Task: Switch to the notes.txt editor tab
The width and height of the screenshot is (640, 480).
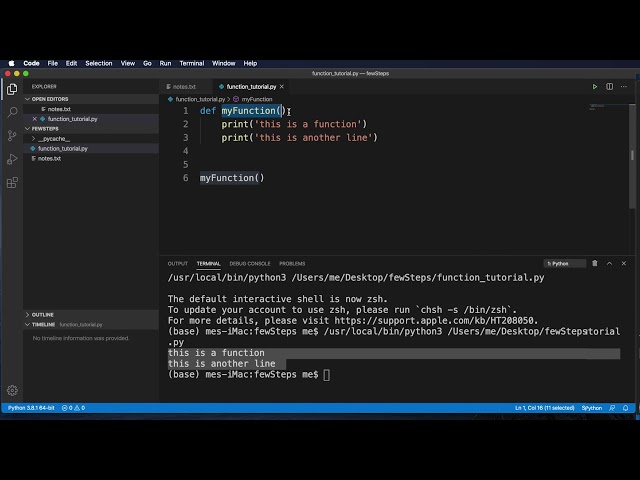Action: pos(184,87)
